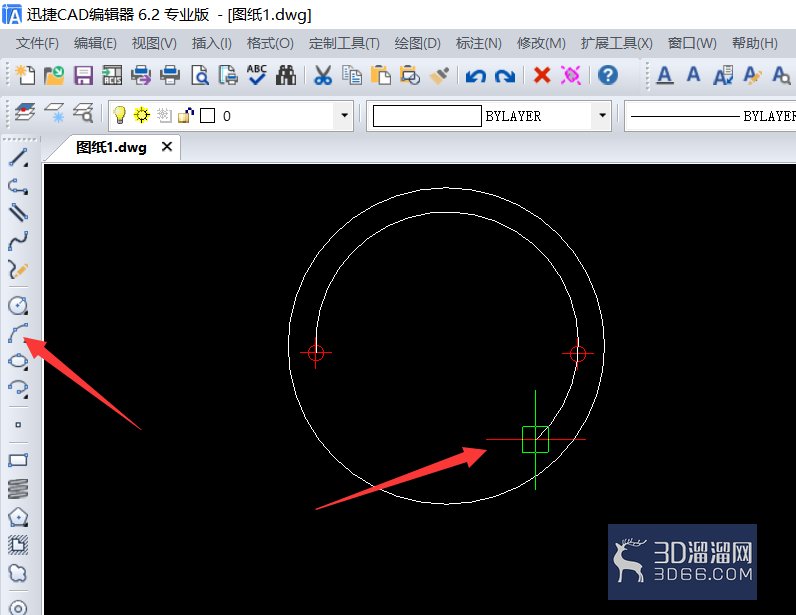
Task: Open an existing drawing file
Action: click(x=54, y=75)
